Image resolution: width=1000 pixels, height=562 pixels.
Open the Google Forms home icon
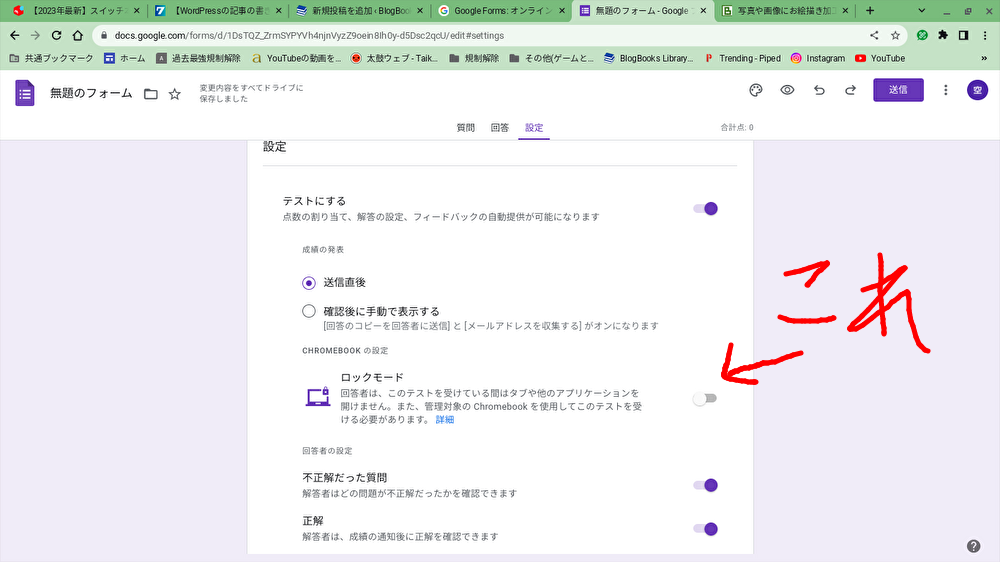pos(25,93)
